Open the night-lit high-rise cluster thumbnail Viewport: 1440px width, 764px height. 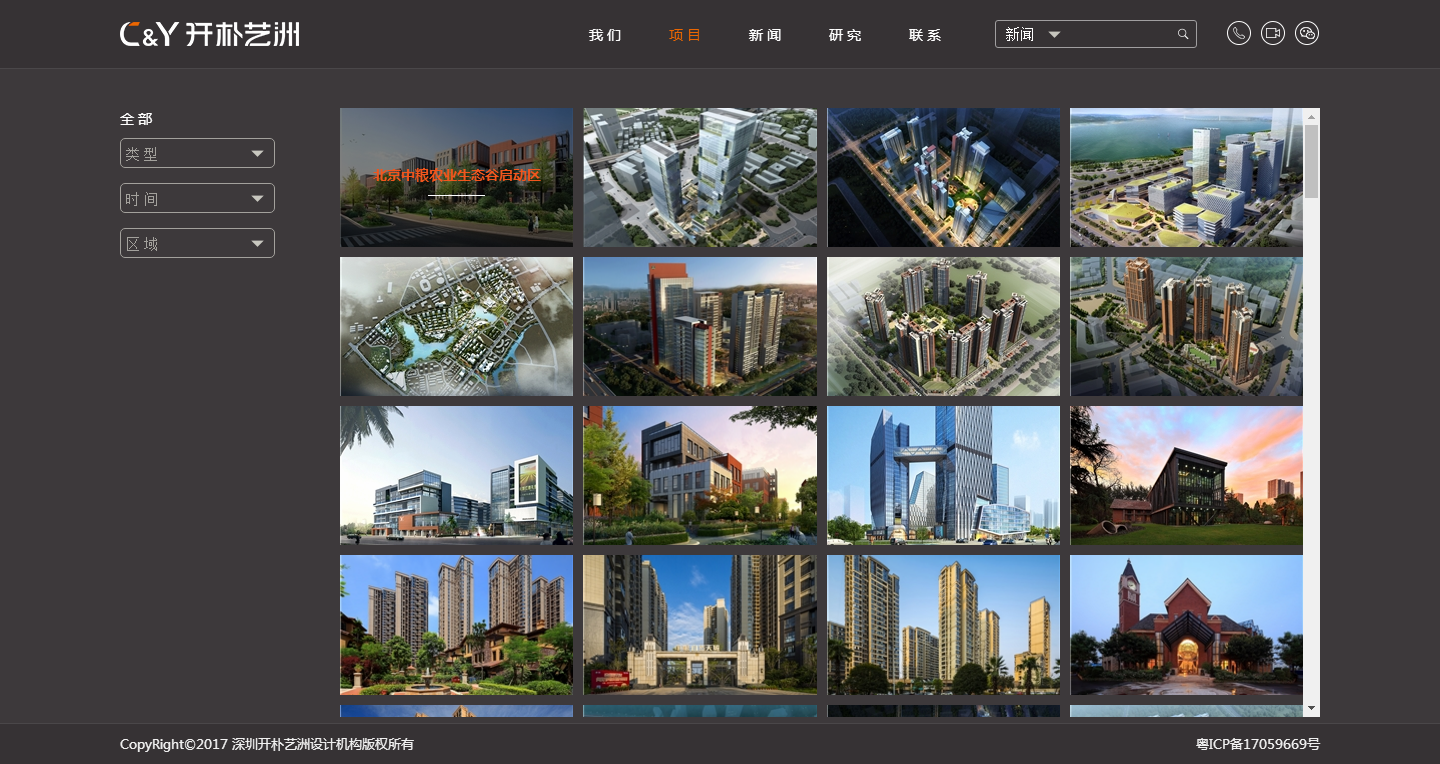click(943, 177)
